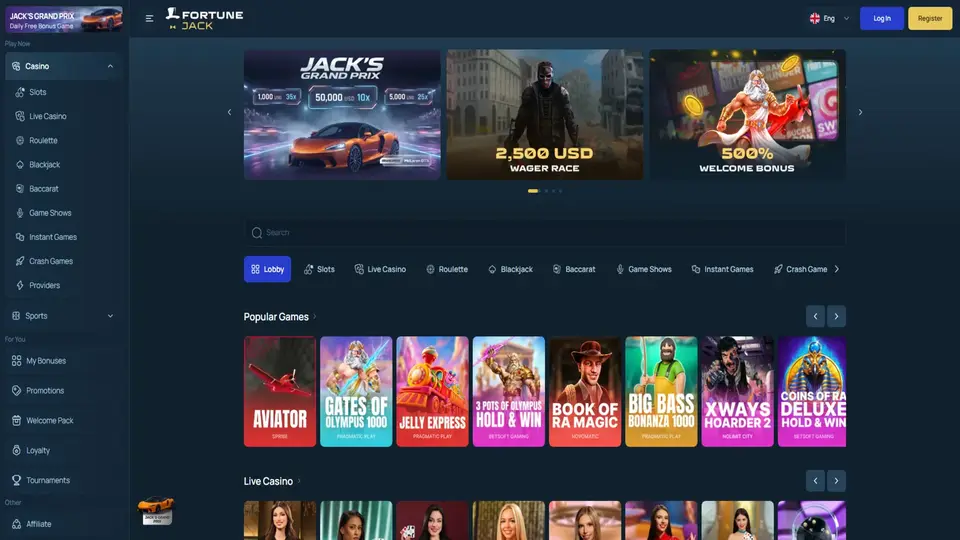Image resolution: width=960 pixels, height=540 pixels.
Task: Click the search input field
Action: tap(545, 233)
